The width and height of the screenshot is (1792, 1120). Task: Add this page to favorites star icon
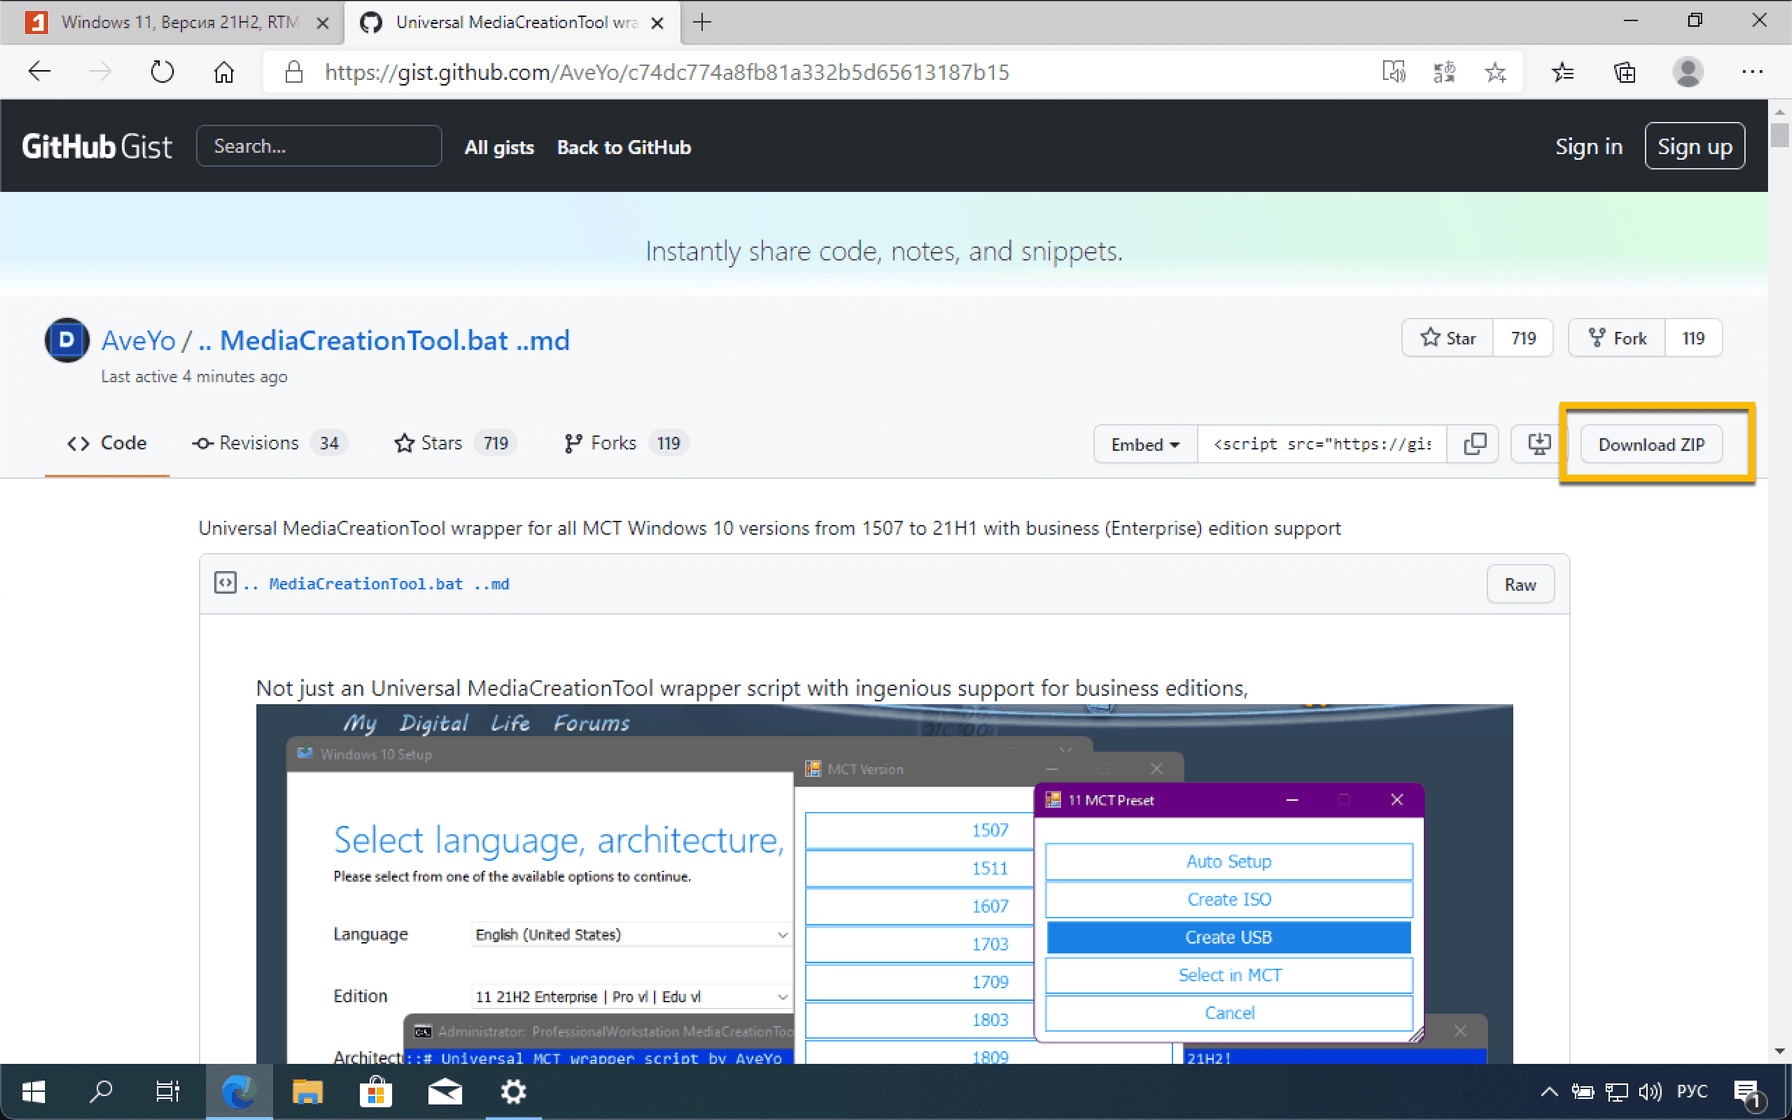1495,72
